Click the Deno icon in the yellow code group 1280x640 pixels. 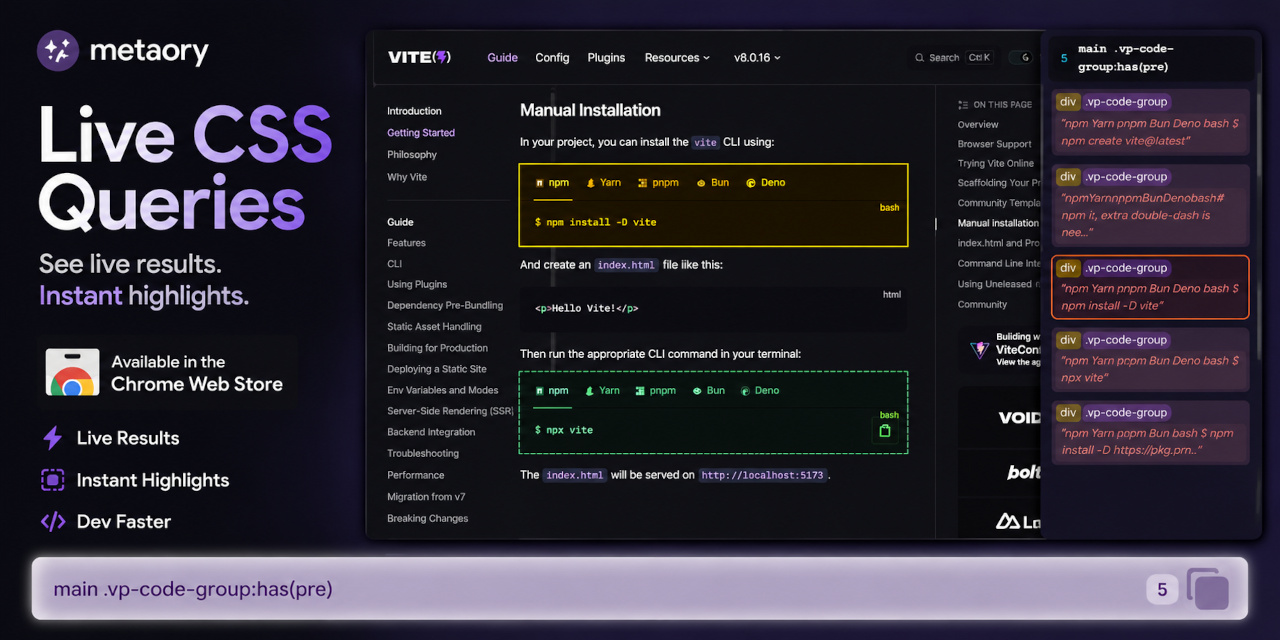pyautogui.click(x=750, y=183)
